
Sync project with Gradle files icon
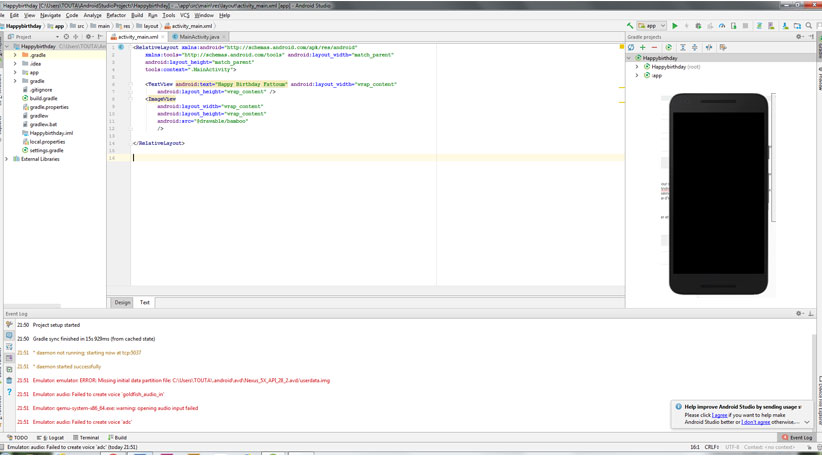coord(759,26)
